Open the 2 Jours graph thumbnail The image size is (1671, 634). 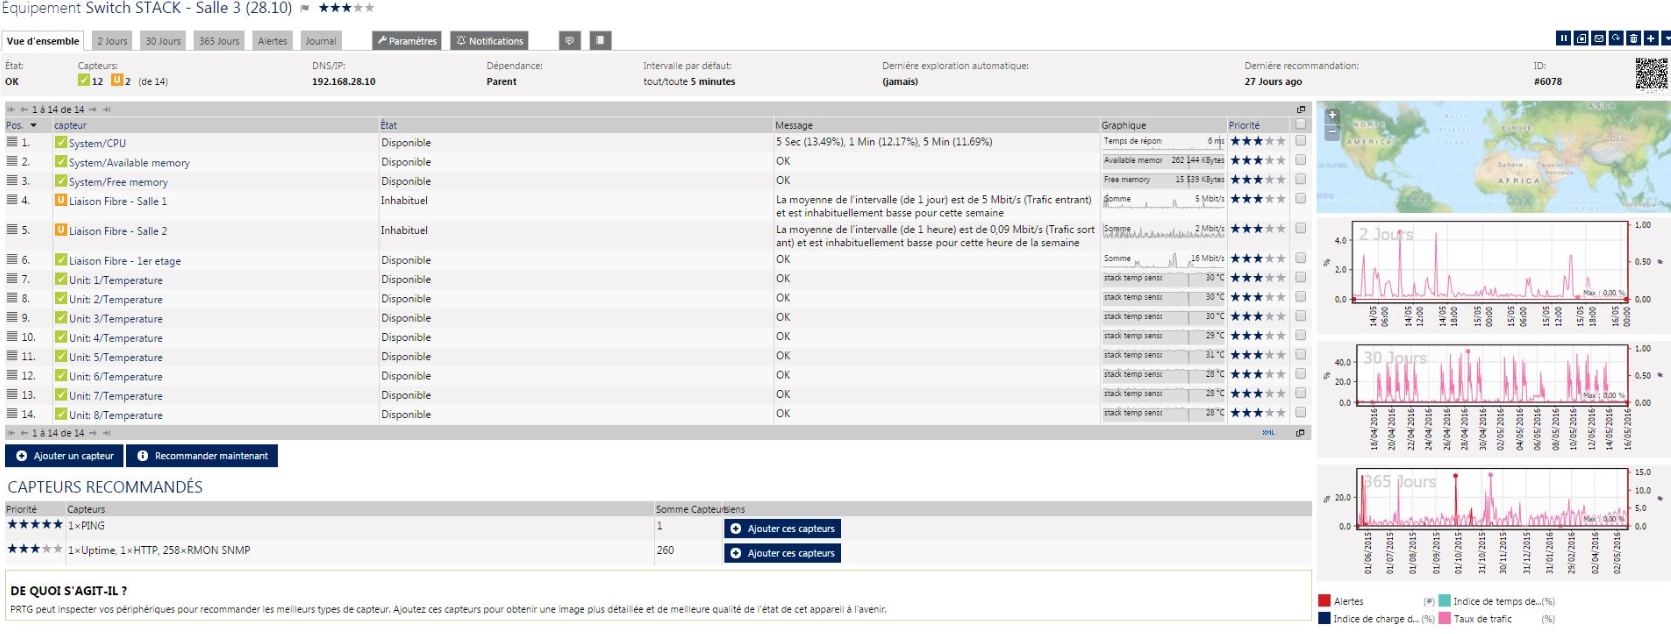(1491, 274)
